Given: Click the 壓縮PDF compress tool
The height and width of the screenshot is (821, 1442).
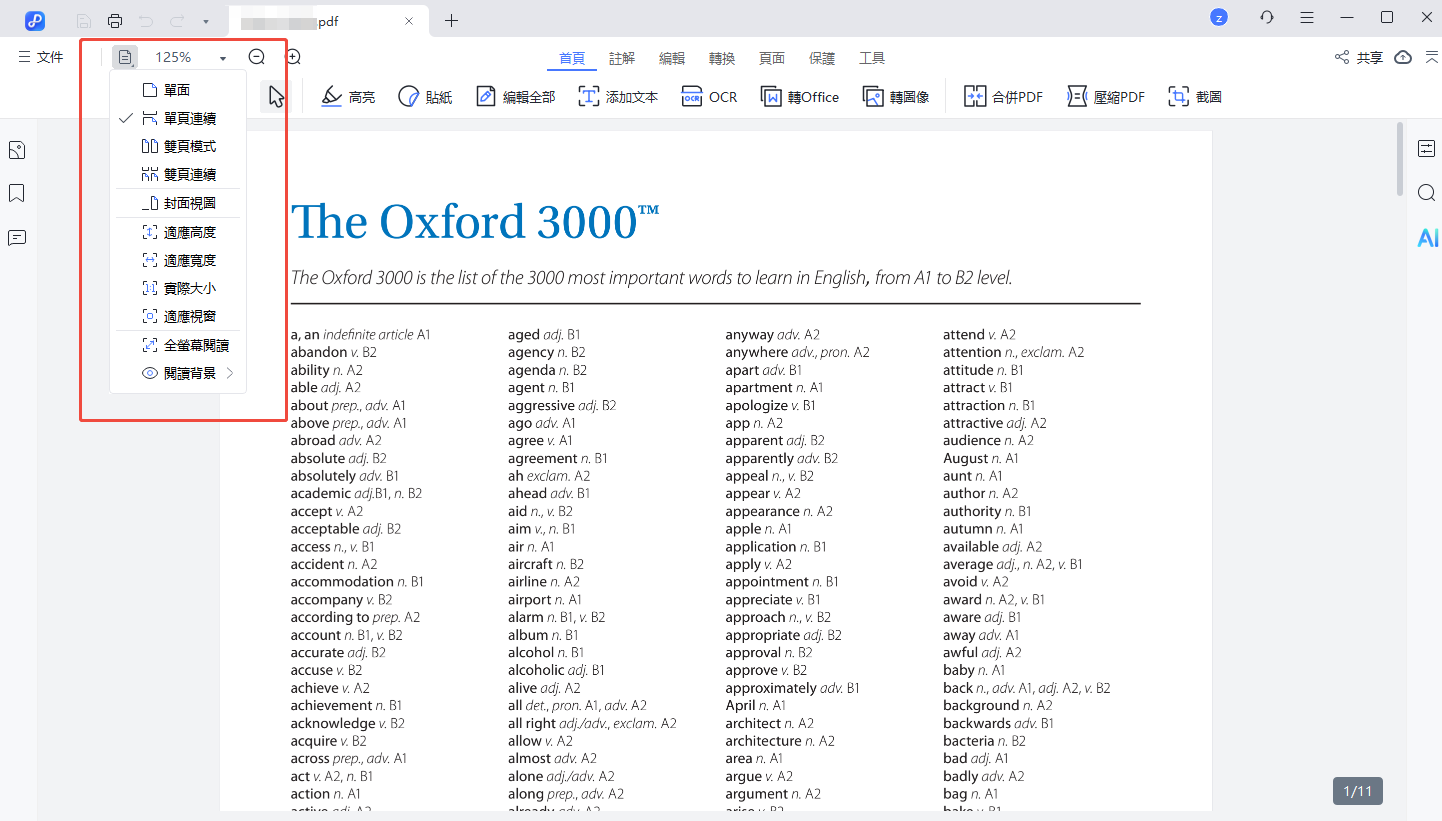Looking at the screenshot, I should [x=1106, y=97].
